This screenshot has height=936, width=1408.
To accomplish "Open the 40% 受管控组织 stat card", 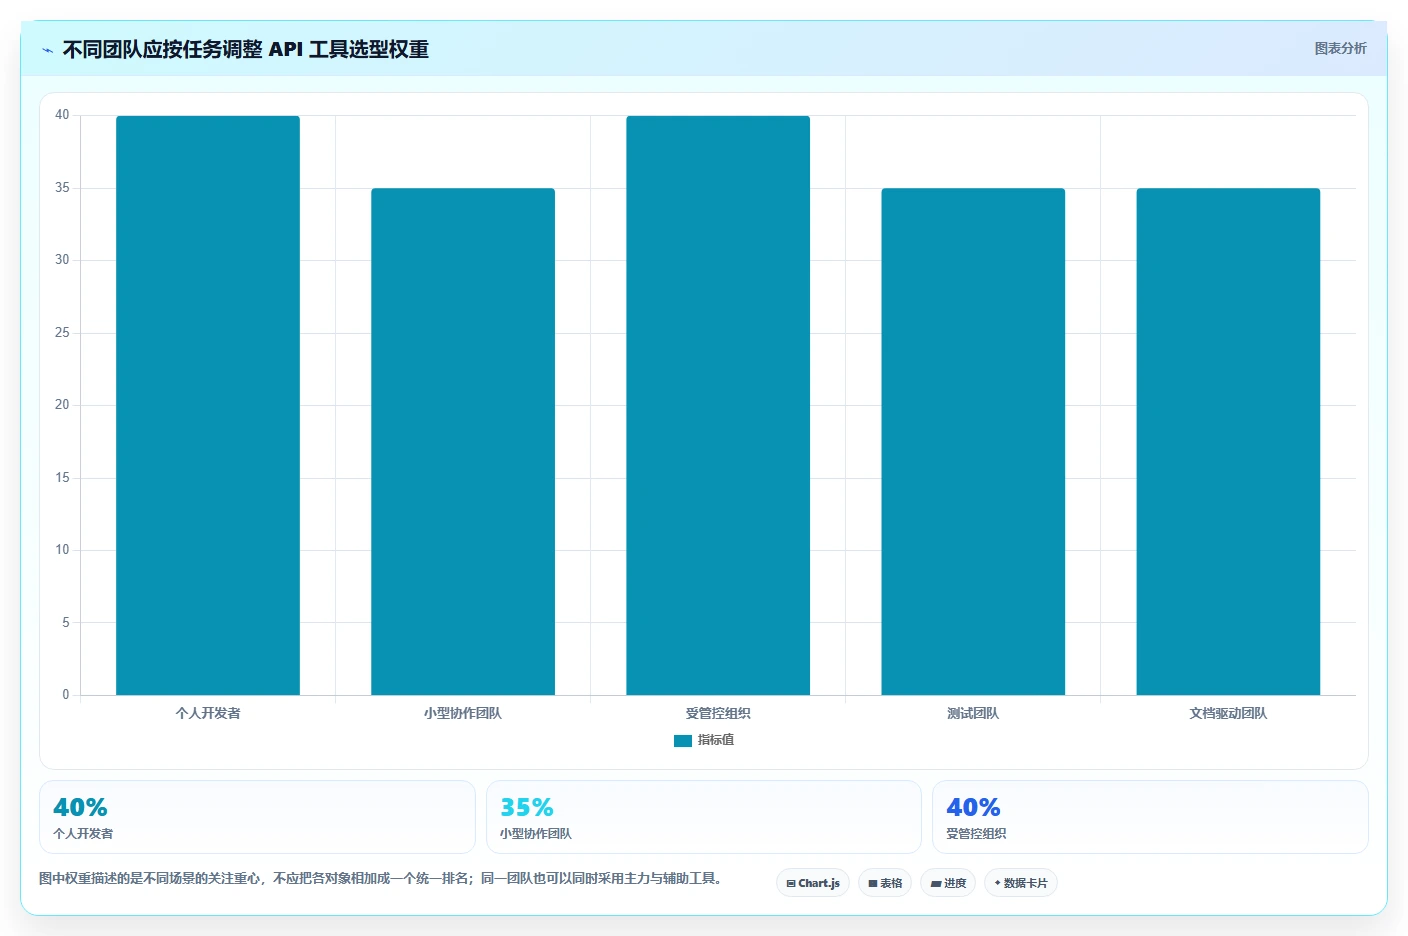I will (1150, 817).
